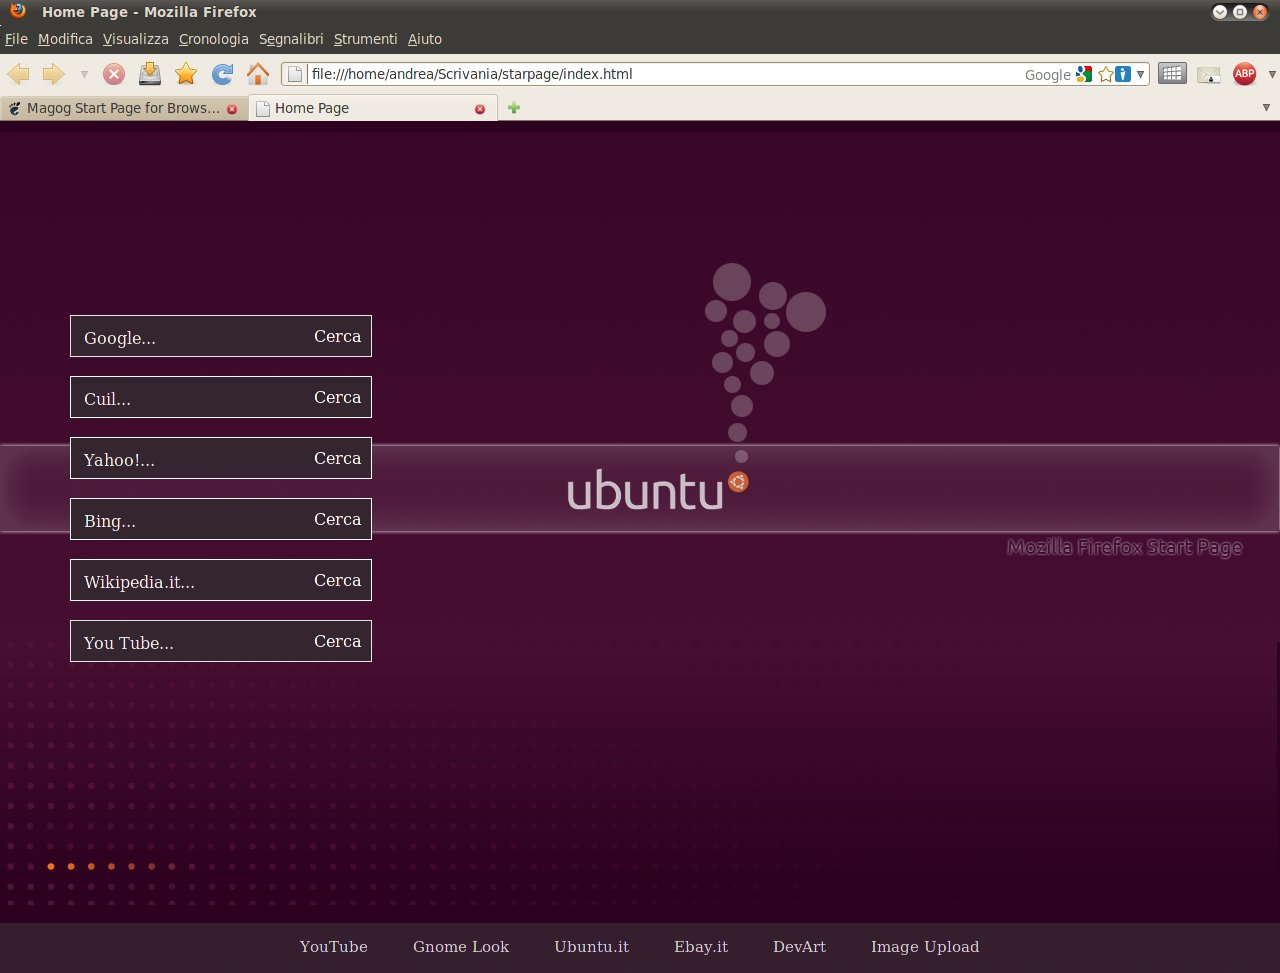Open the DevArt footer link

pos(800,947)
